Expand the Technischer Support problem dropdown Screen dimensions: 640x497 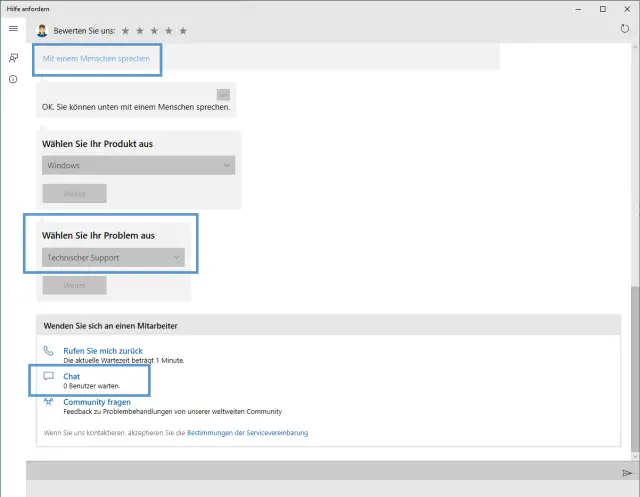(x=114, y=258)
